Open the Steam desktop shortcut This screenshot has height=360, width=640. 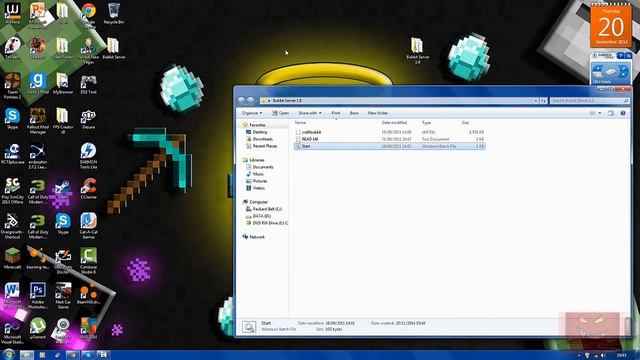tap(62, 189)
